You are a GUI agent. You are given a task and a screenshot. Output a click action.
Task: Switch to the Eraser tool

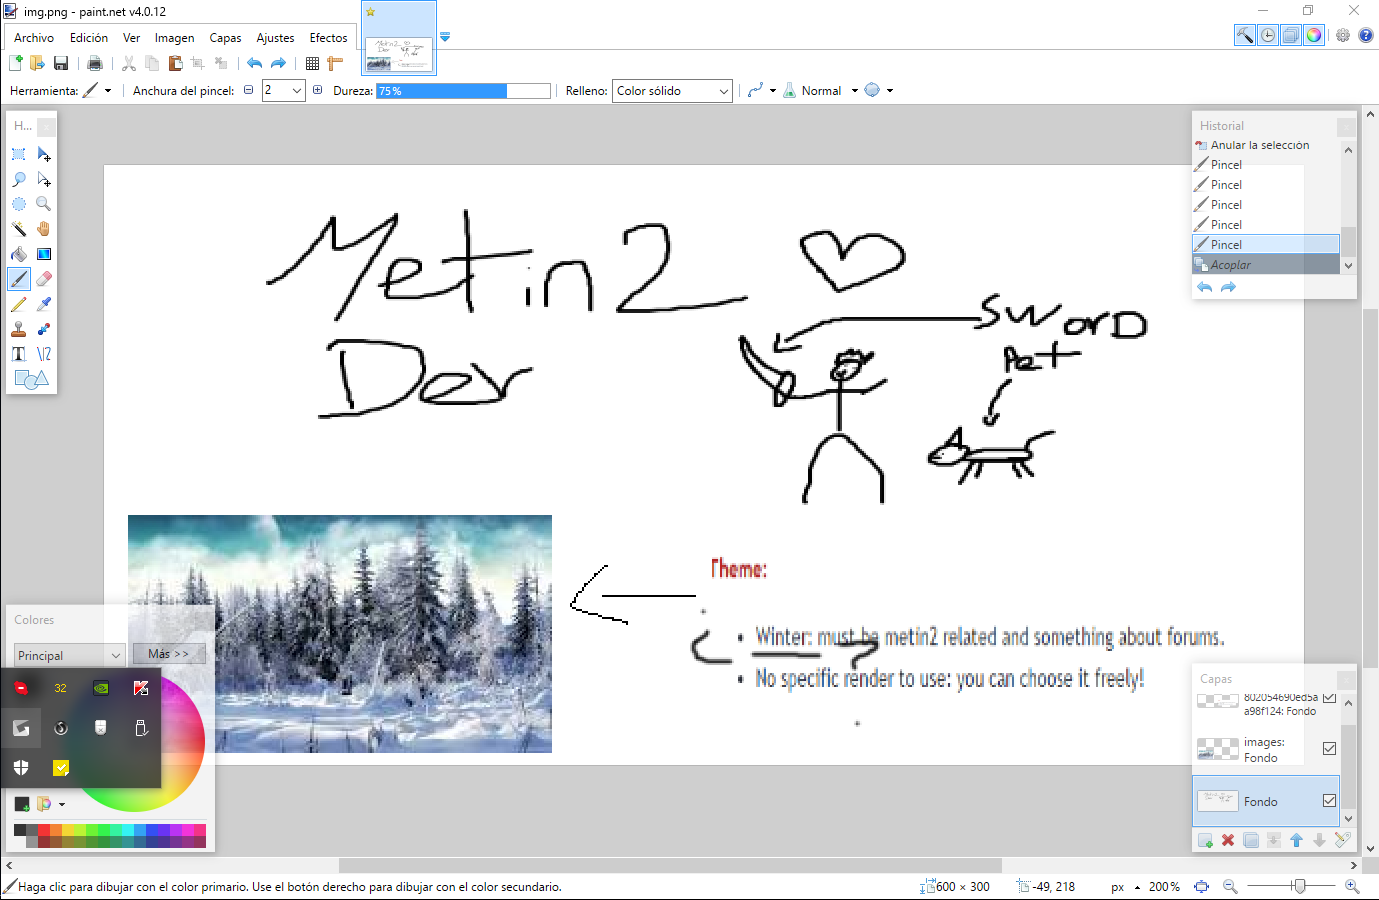click(x=44, y=279)
